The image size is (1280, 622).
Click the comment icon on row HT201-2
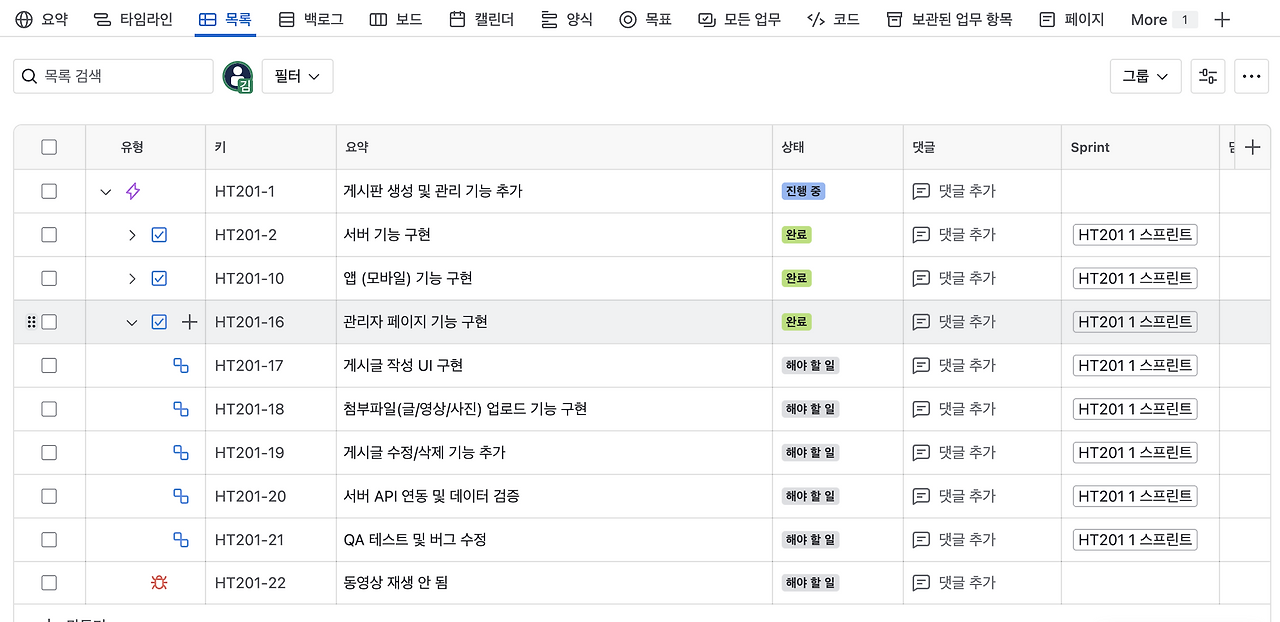tap(920, 234)
